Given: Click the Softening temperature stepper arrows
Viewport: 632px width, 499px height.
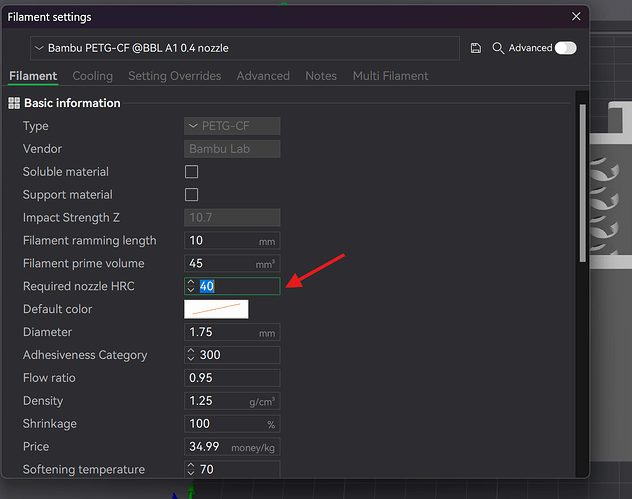Looking at the screenshot, I should tap(191, 469).
